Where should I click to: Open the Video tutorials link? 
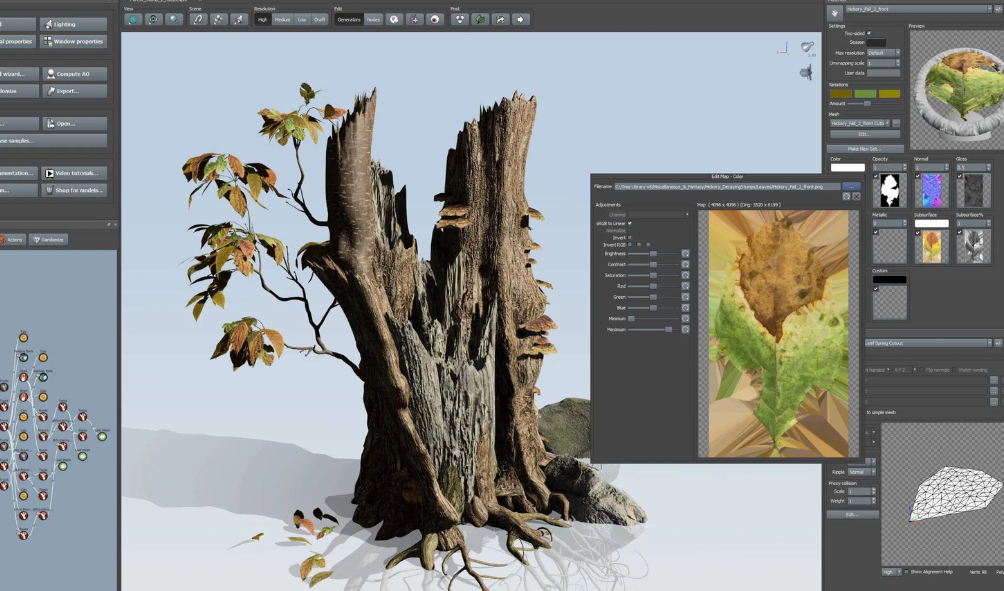[75, 173]
